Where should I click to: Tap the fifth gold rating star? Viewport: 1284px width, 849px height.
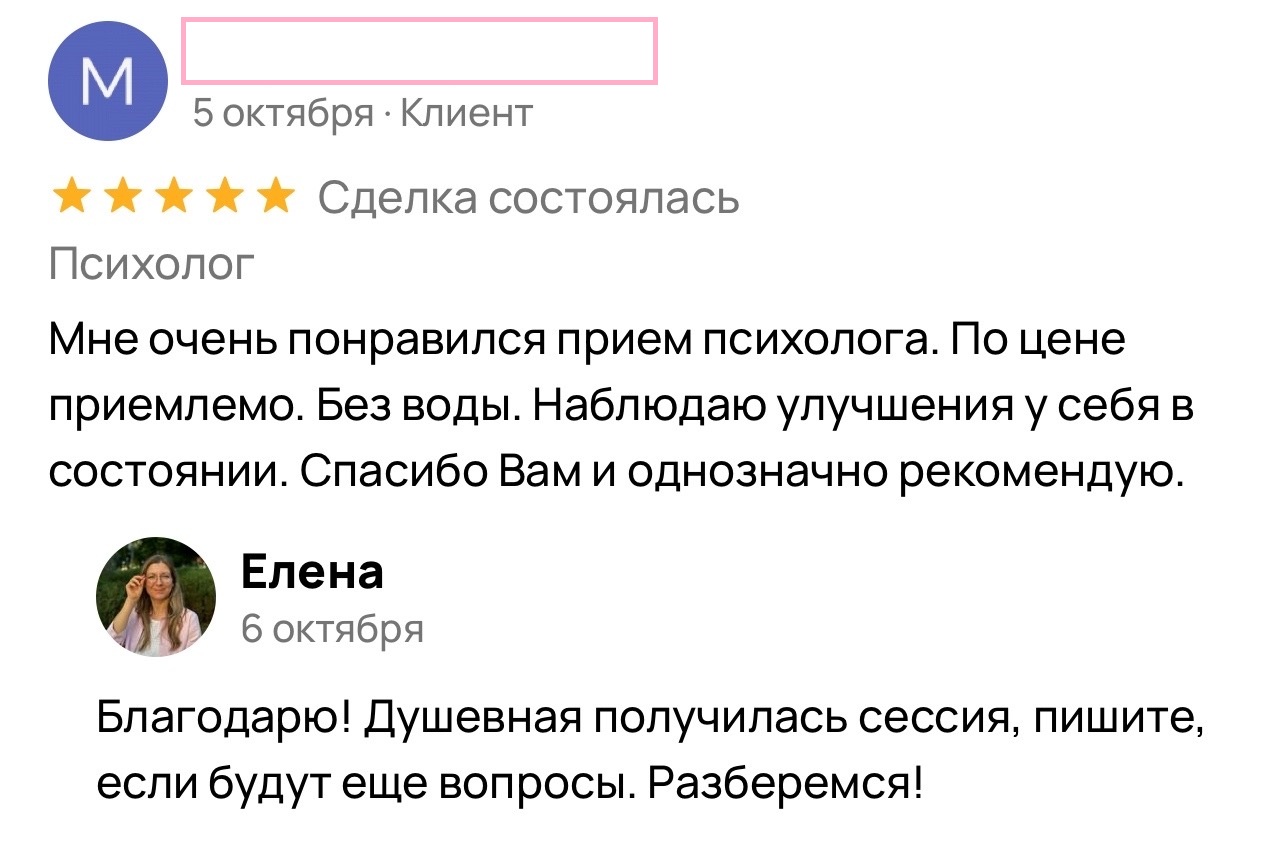tap(275, 198)
